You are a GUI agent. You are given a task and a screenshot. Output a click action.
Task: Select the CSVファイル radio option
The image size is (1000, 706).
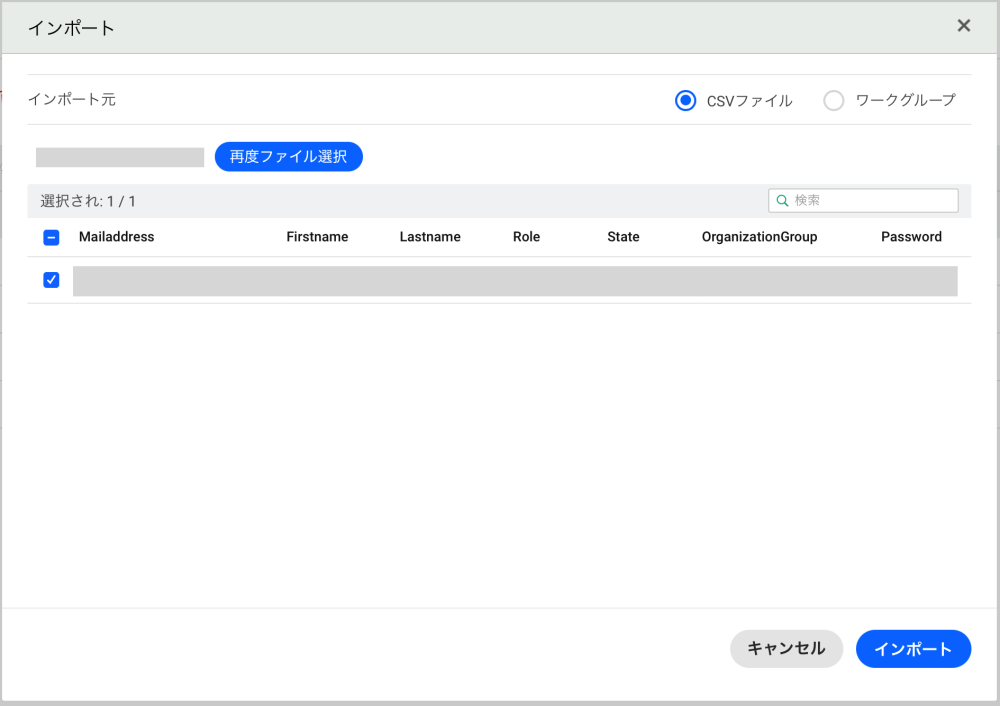(685, 100)
